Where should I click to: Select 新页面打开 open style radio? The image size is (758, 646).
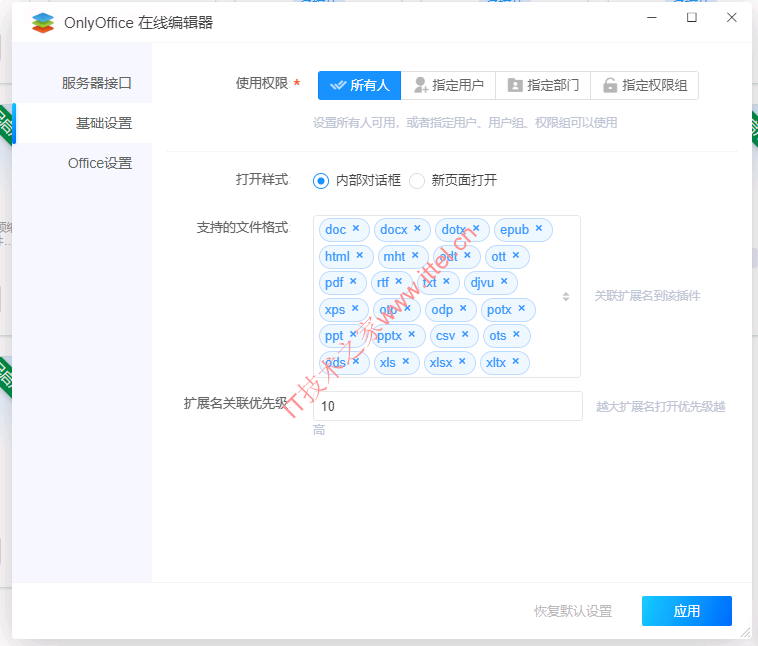click(417, 181)
